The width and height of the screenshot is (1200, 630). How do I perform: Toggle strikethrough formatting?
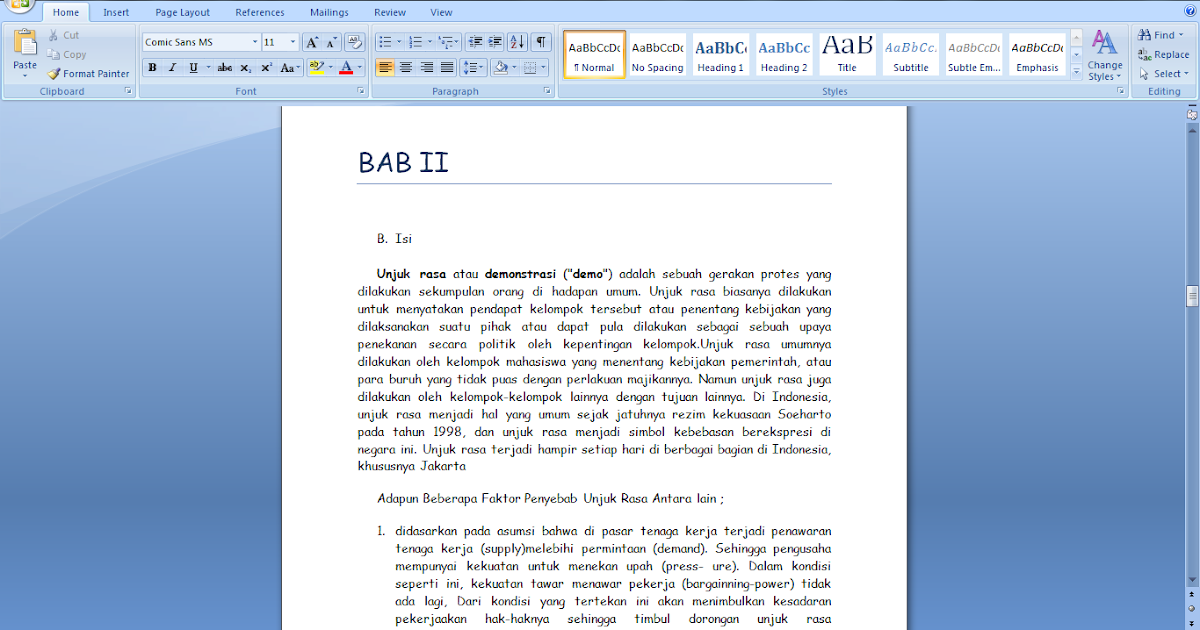[225, 68]
